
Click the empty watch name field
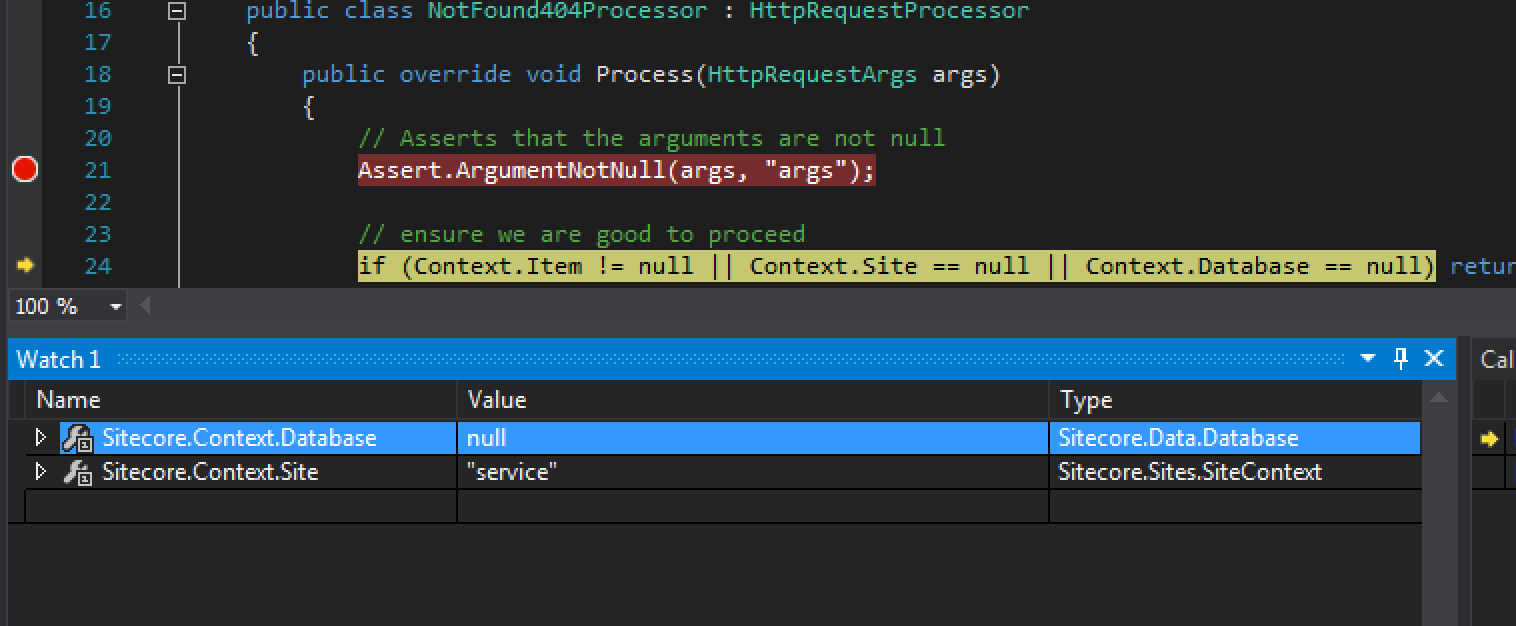[240, 506]
